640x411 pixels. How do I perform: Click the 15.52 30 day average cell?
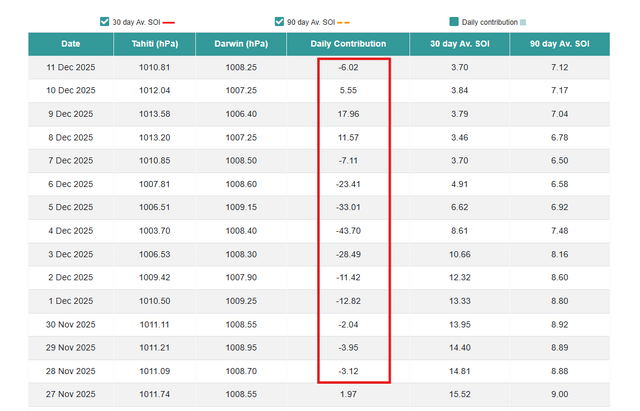(459, 395)
